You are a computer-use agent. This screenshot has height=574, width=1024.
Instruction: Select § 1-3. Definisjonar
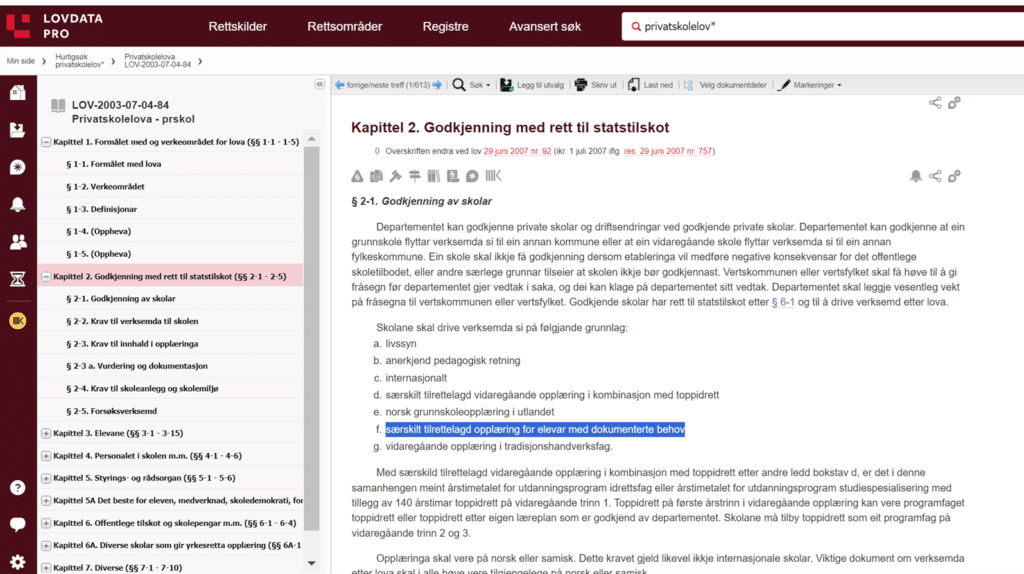101,209
